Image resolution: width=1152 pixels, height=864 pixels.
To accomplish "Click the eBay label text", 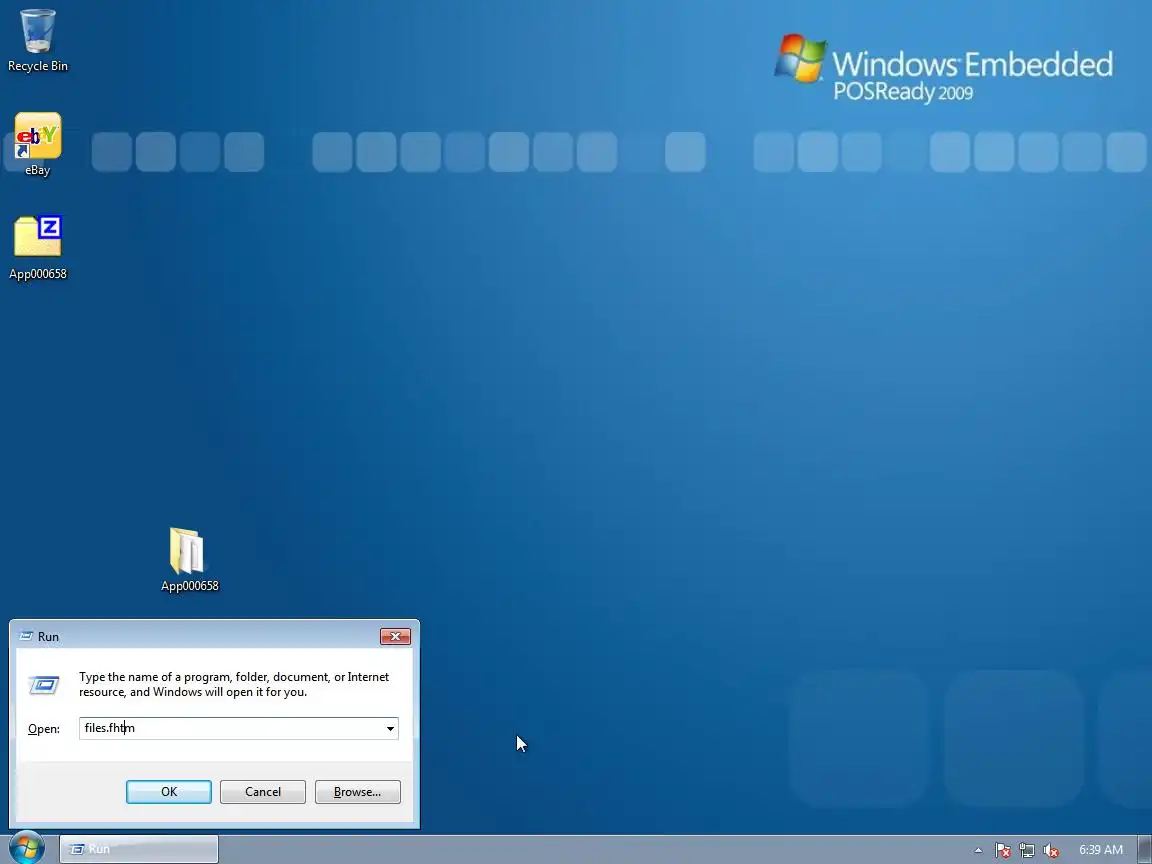I will pyautogui.click(x=37, y=170).
